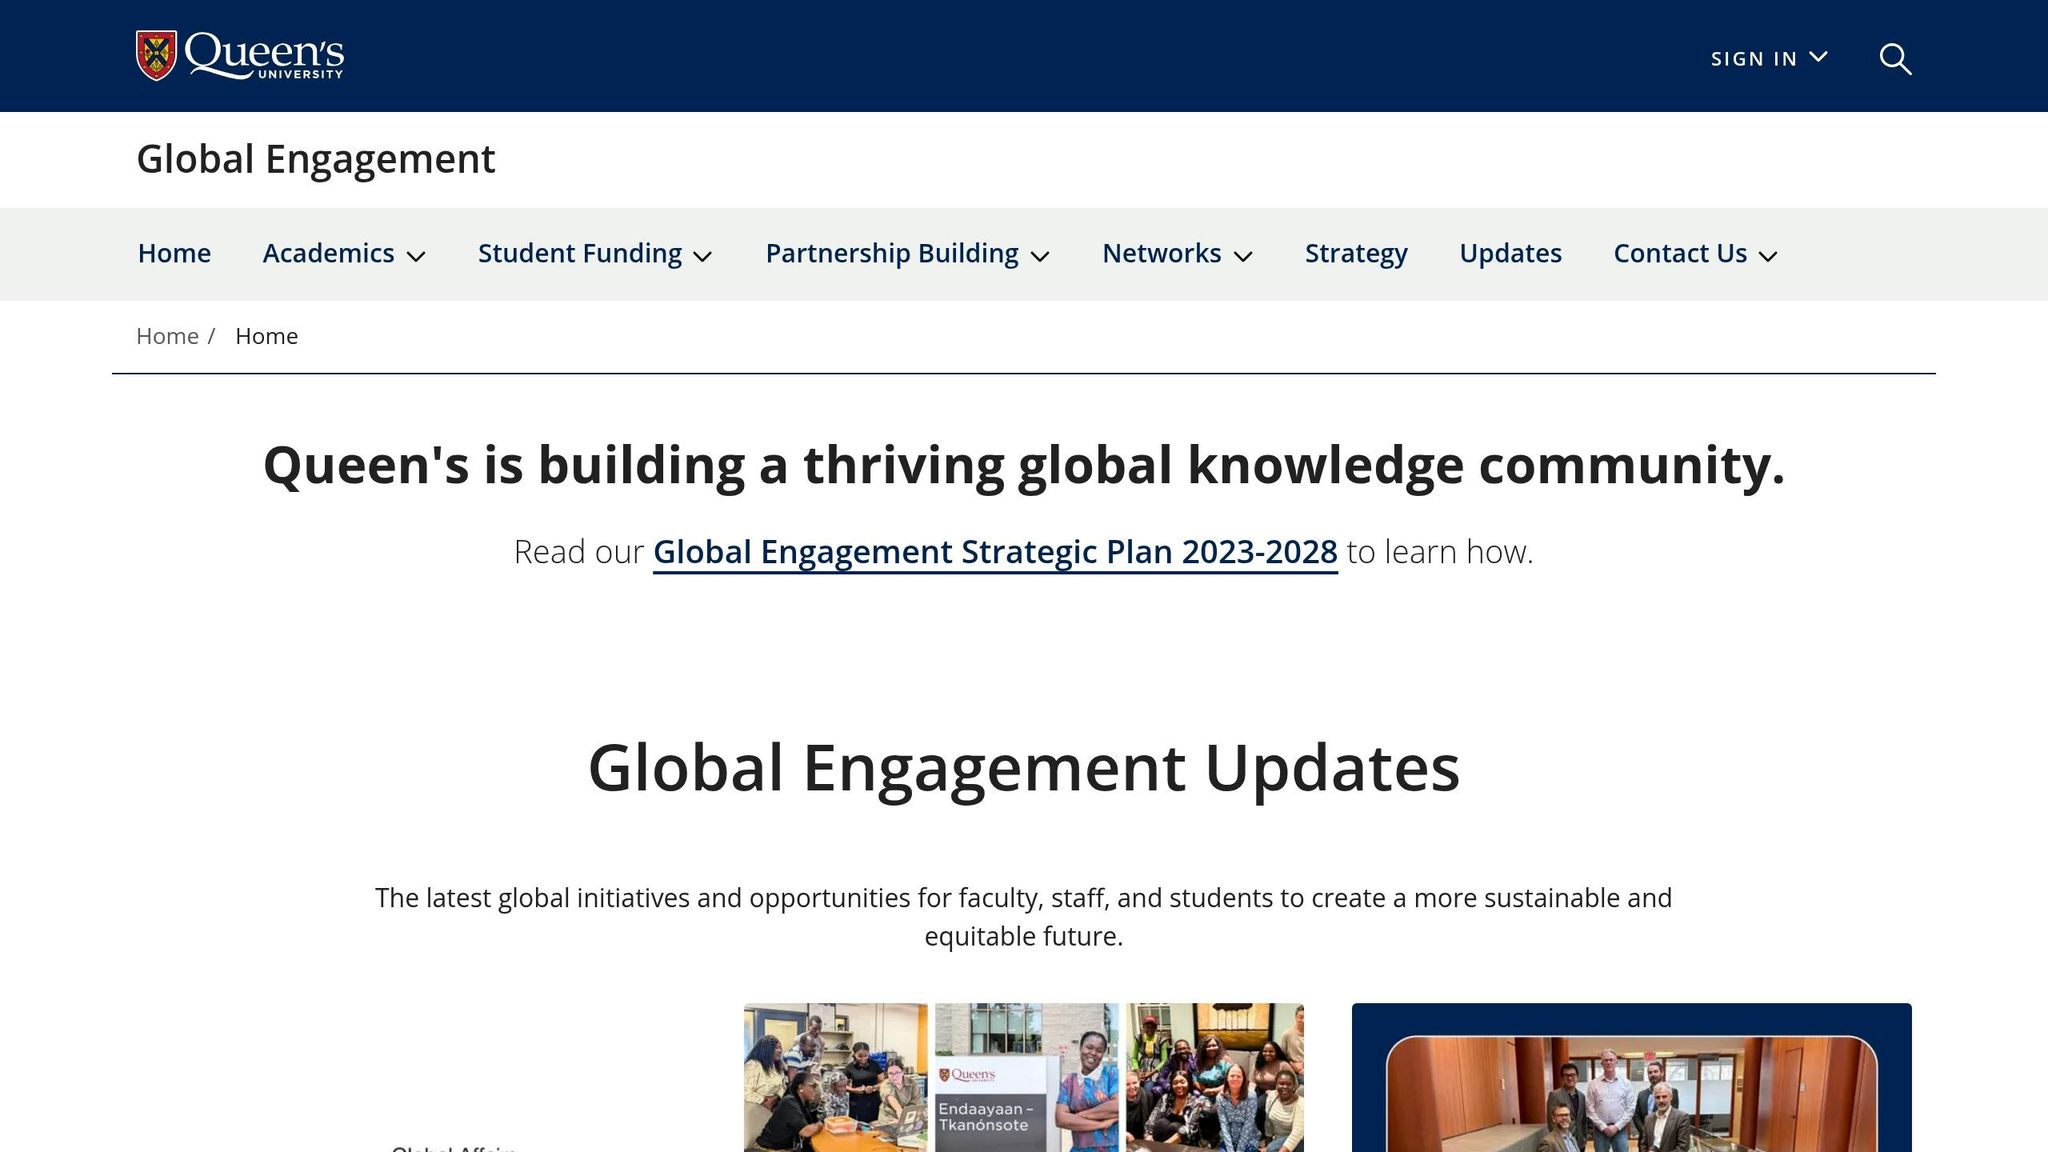Expand the Partnership Building menu
This screenshot has height=1152, width=2048.
[1040, 256]
